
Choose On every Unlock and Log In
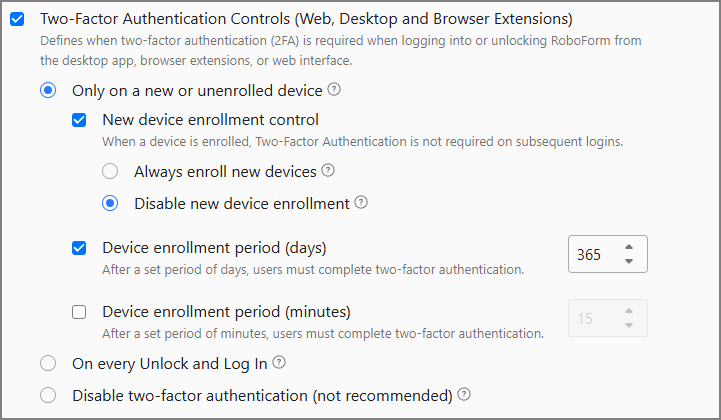(48, 363)
